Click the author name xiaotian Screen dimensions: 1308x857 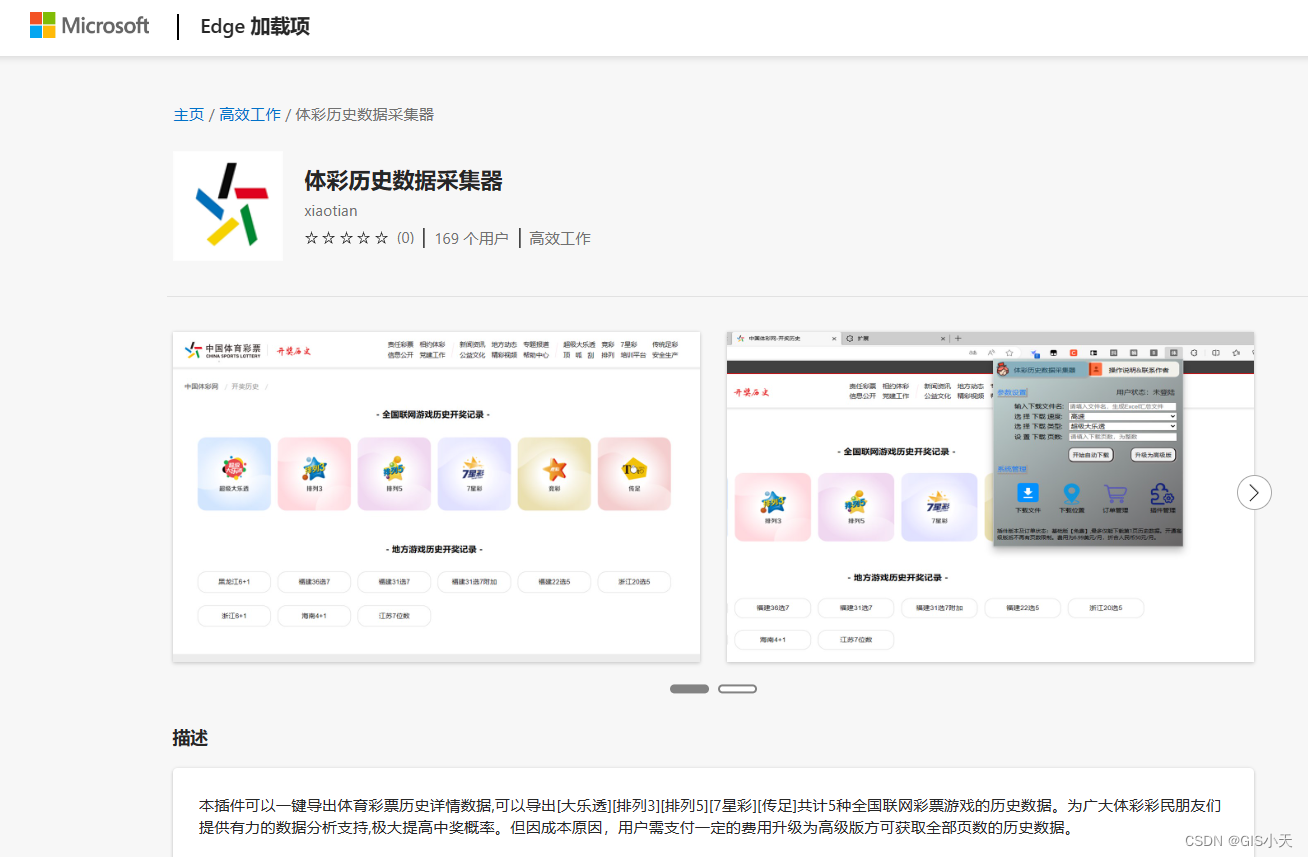point(331,211)
